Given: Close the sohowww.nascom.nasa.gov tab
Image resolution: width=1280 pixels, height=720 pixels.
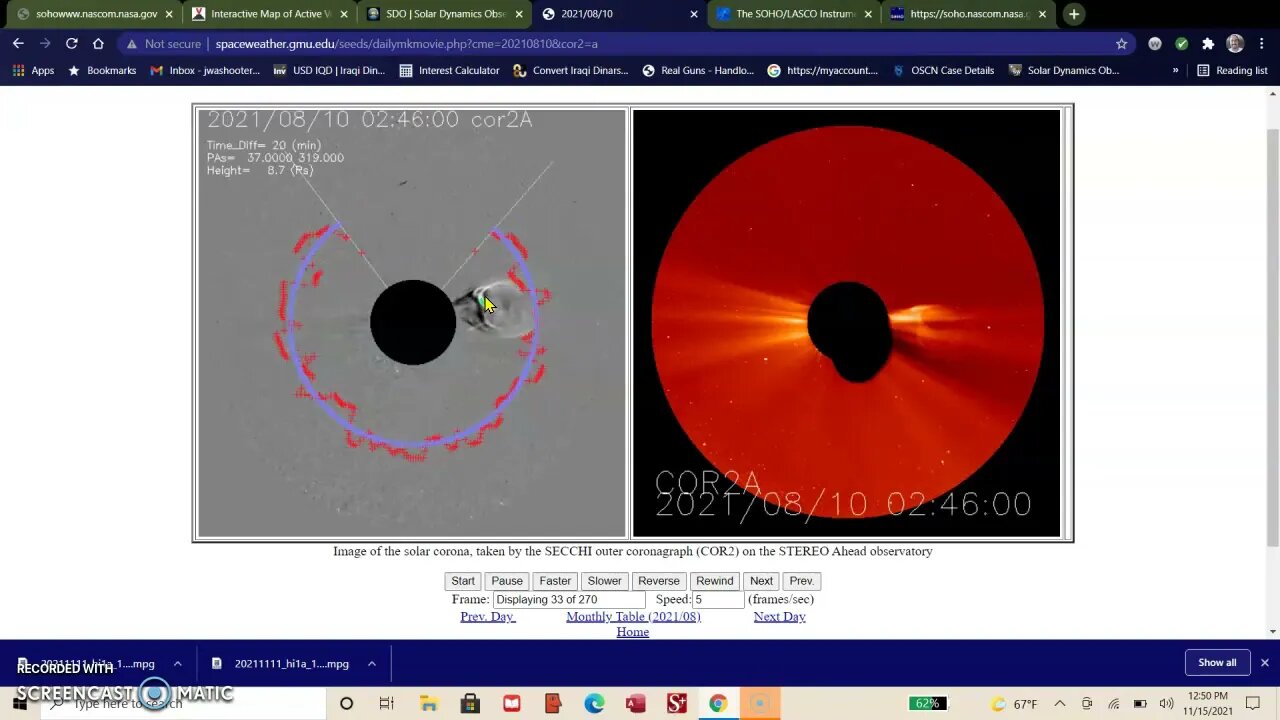Looking at the screenshot, I should coord(169,14).
